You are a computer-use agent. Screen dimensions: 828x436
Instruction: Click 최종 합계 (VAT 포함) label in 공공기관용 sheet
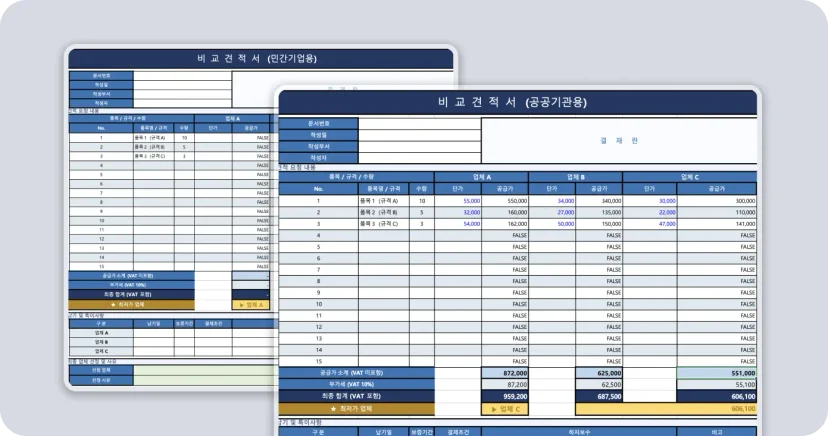tap(356, 396)
